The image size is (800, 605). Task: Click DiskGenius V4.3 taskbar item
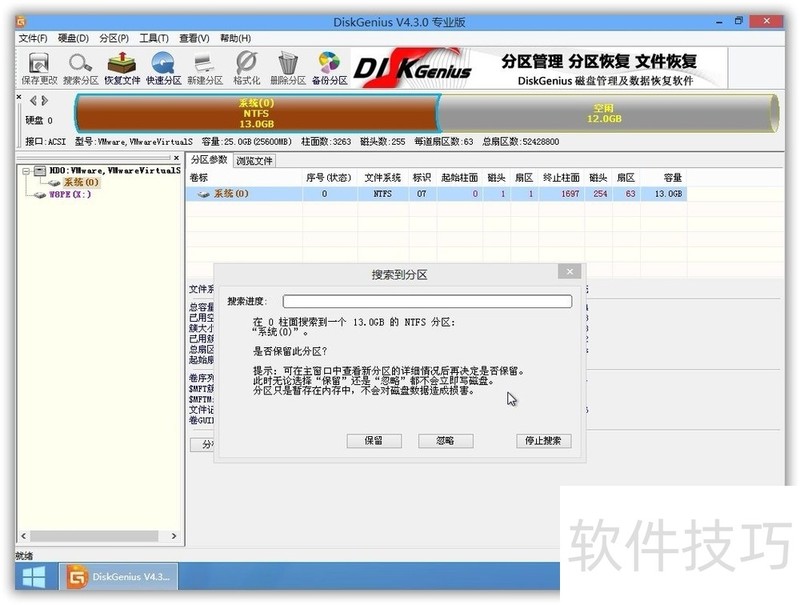(x=119, y=577)
